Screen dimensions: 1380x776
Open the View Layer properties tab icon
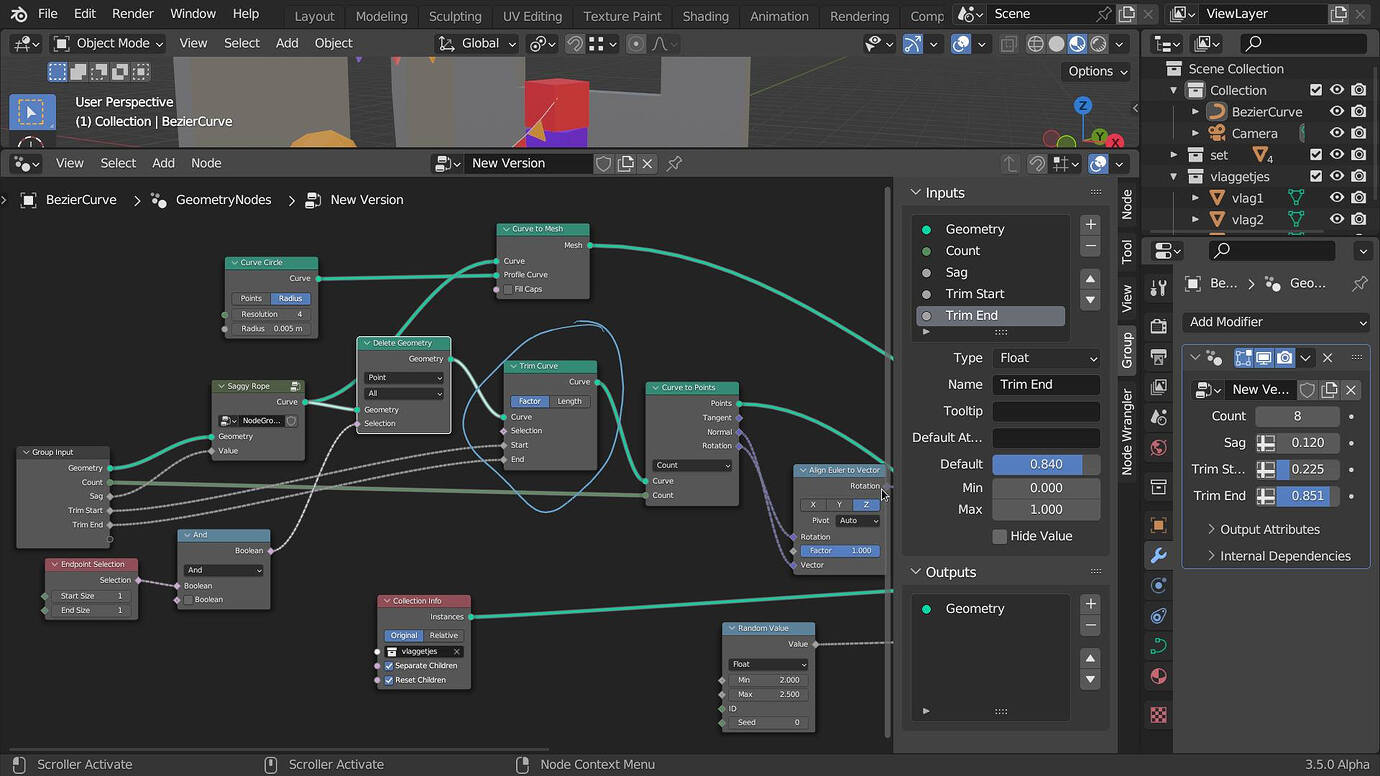(1159, 387)
